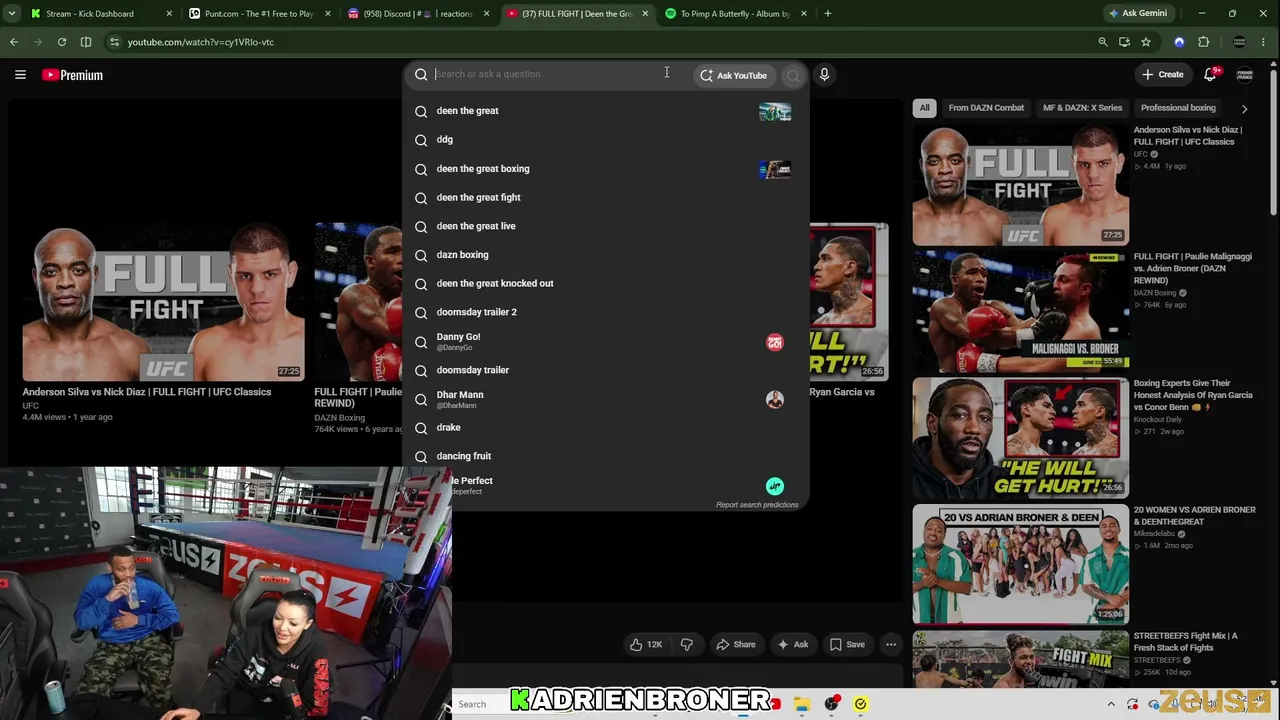This screenshot has width=1280, height=720.
Task: Open the notifications bell
Action: pos(1210,75)
